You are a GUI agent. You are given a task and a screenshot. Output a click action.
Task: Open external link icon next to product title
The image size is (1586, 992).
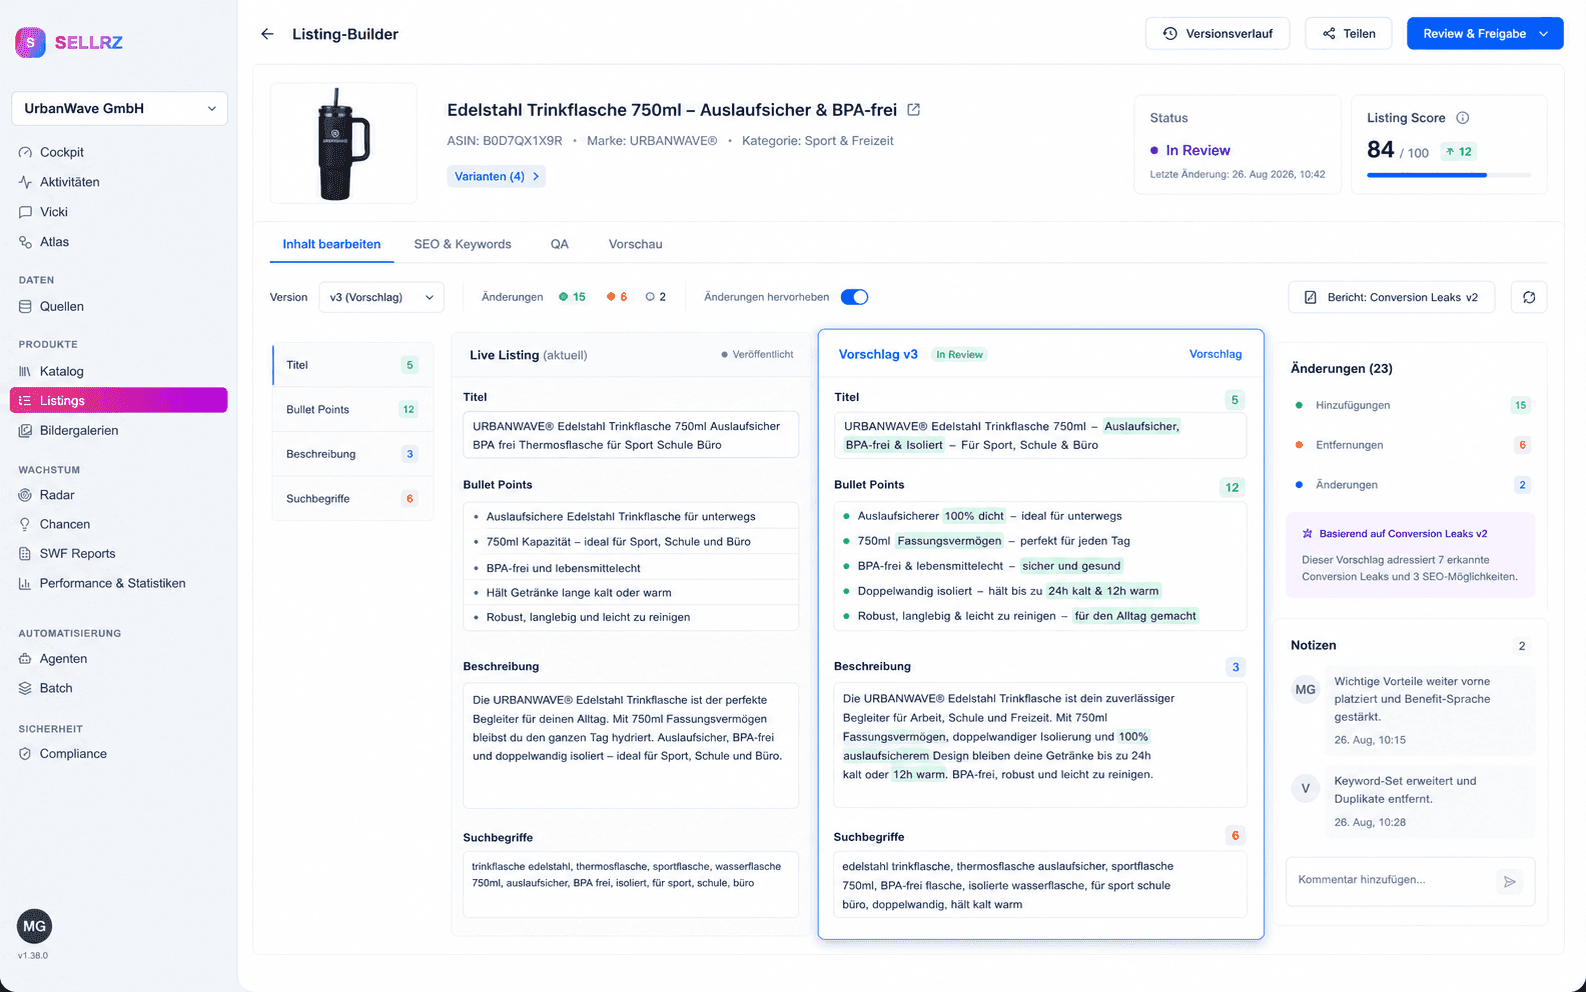913,110
